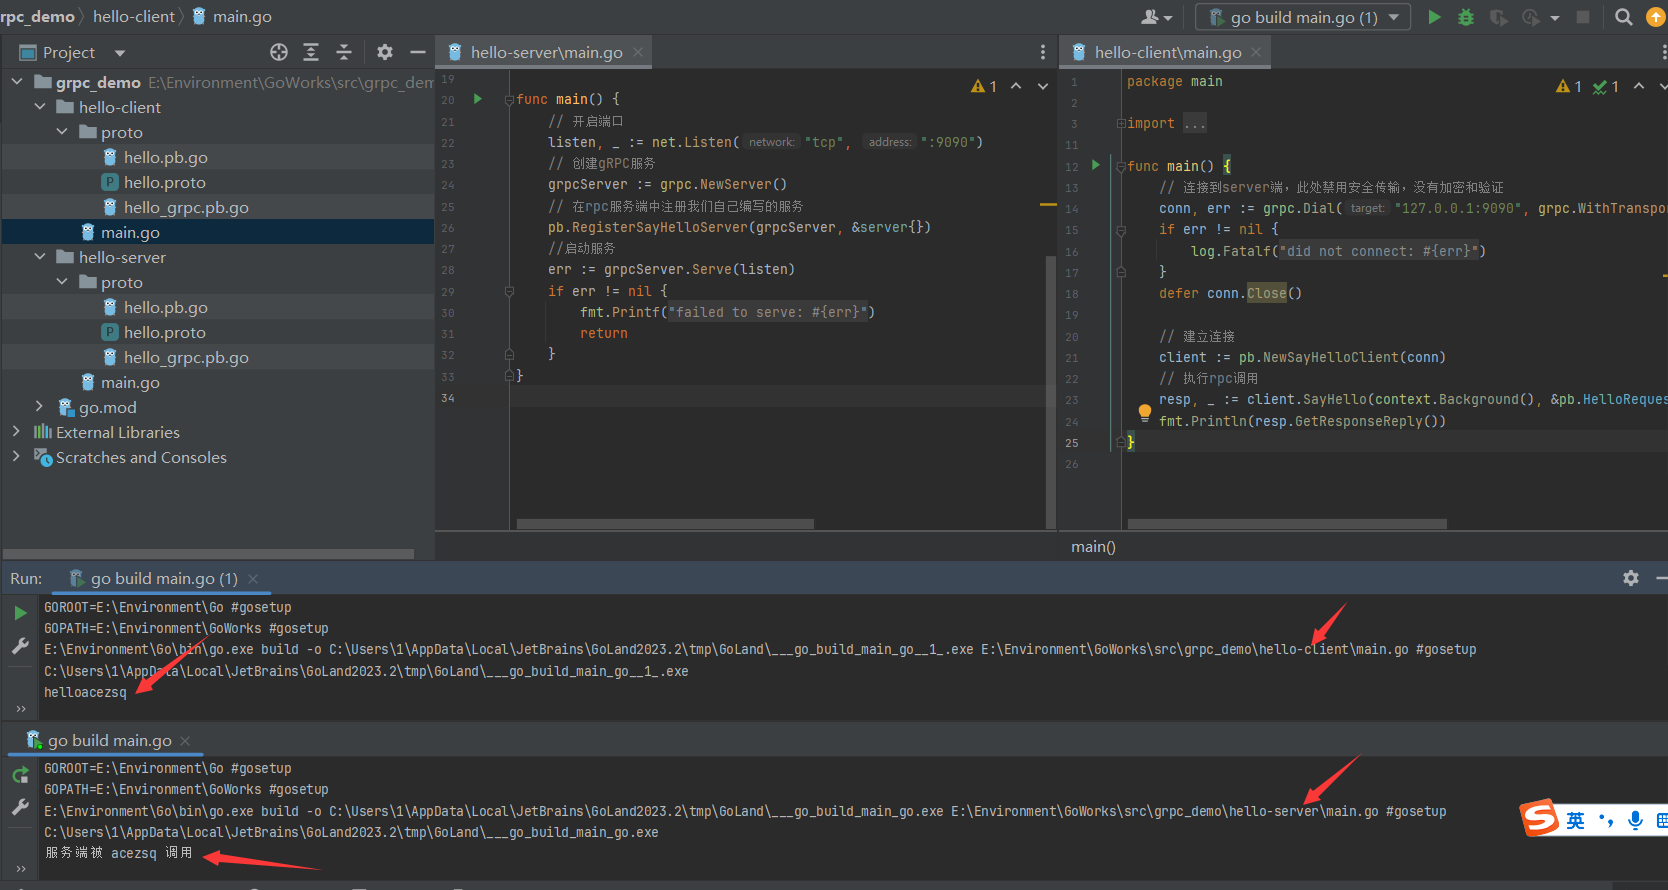
Task: Hide the Project tool window
Action: 418,52
